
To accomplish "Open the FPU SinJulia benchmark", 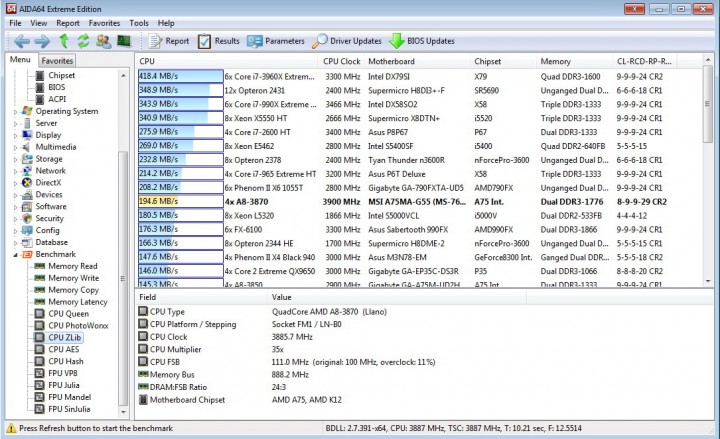I will (x=69, y=409).
